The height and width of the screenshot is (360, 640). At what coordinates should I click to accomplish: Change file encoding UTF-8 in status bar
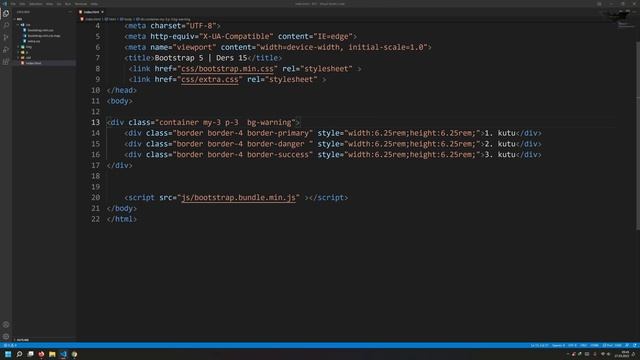pyautogui.click(x=572, y=345)
